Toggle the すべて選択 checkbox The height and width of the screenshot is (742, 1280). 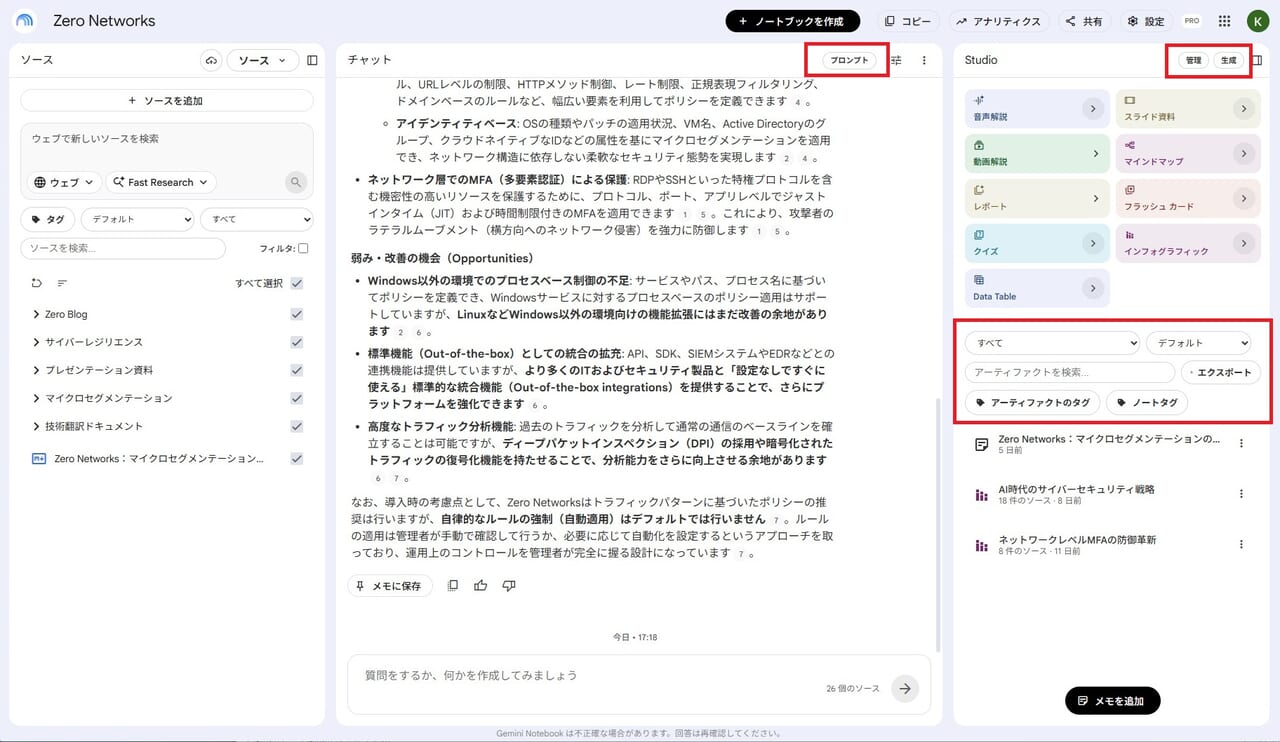(x=297, y=283)
